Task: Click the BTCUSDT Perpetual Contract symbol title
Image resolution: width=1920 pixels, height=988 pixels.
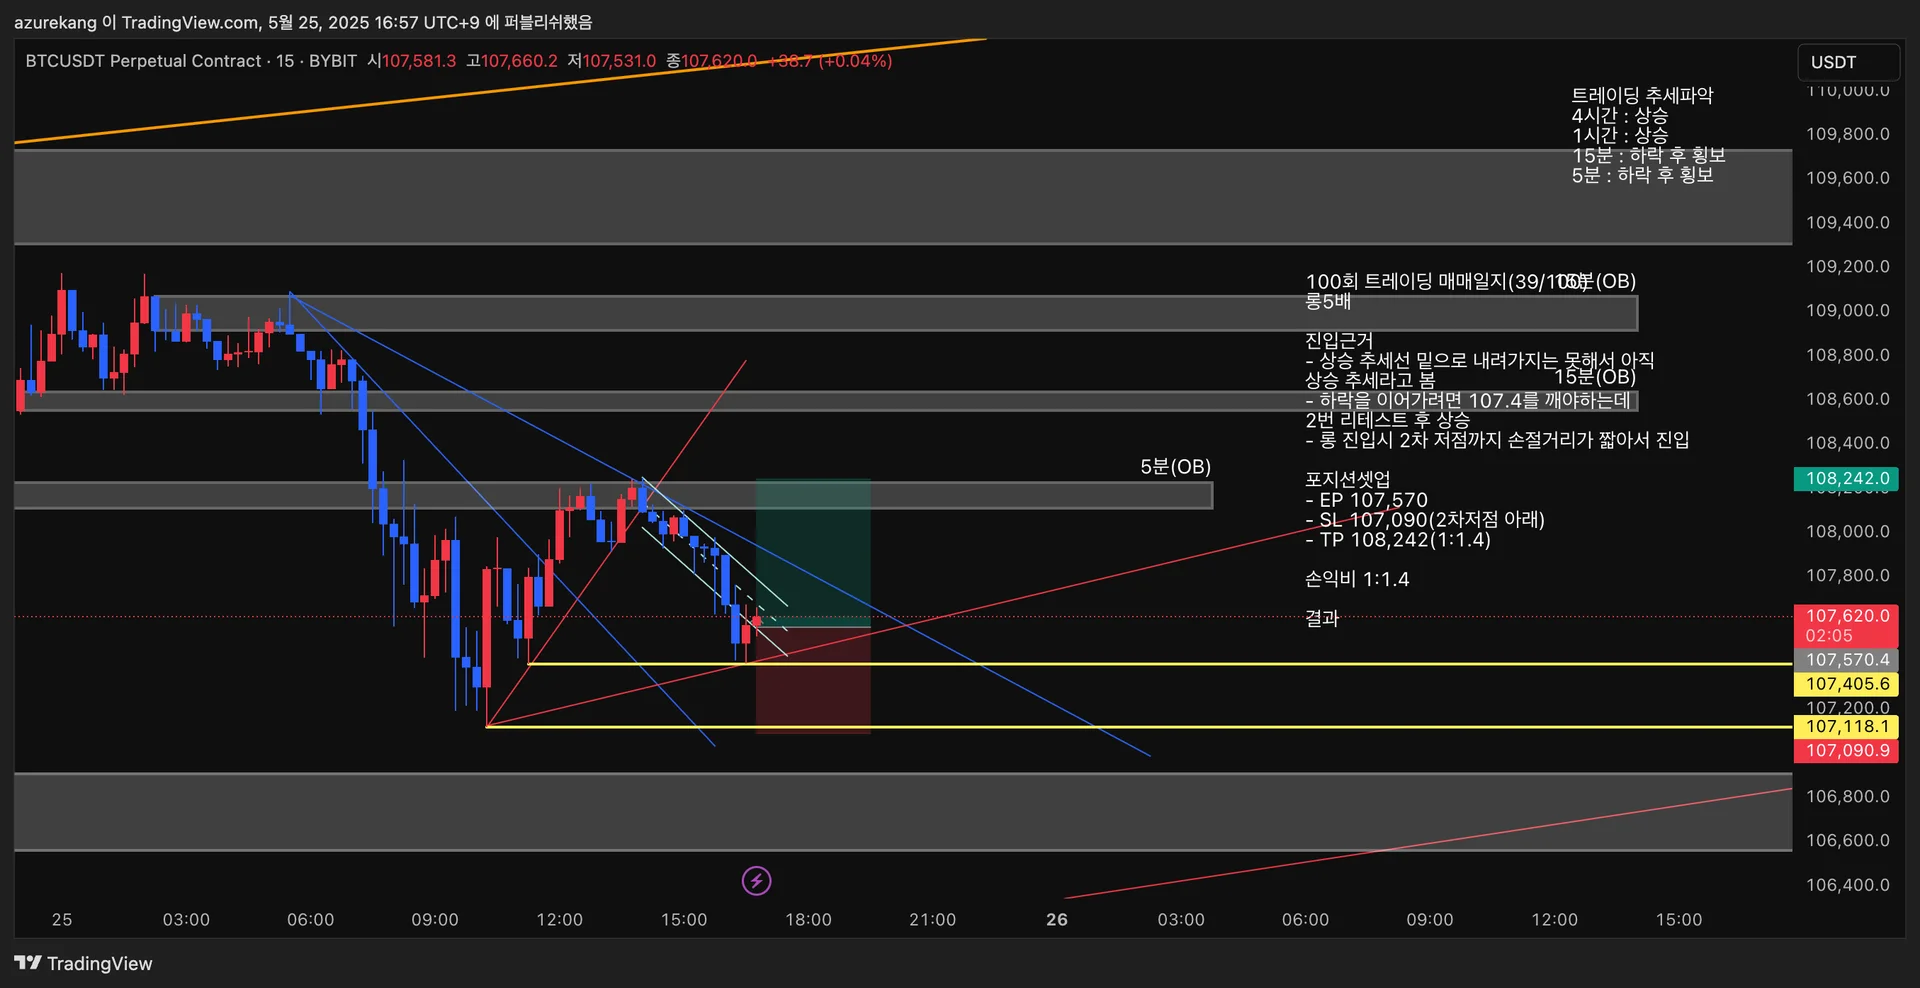Action: pos(144,61)
